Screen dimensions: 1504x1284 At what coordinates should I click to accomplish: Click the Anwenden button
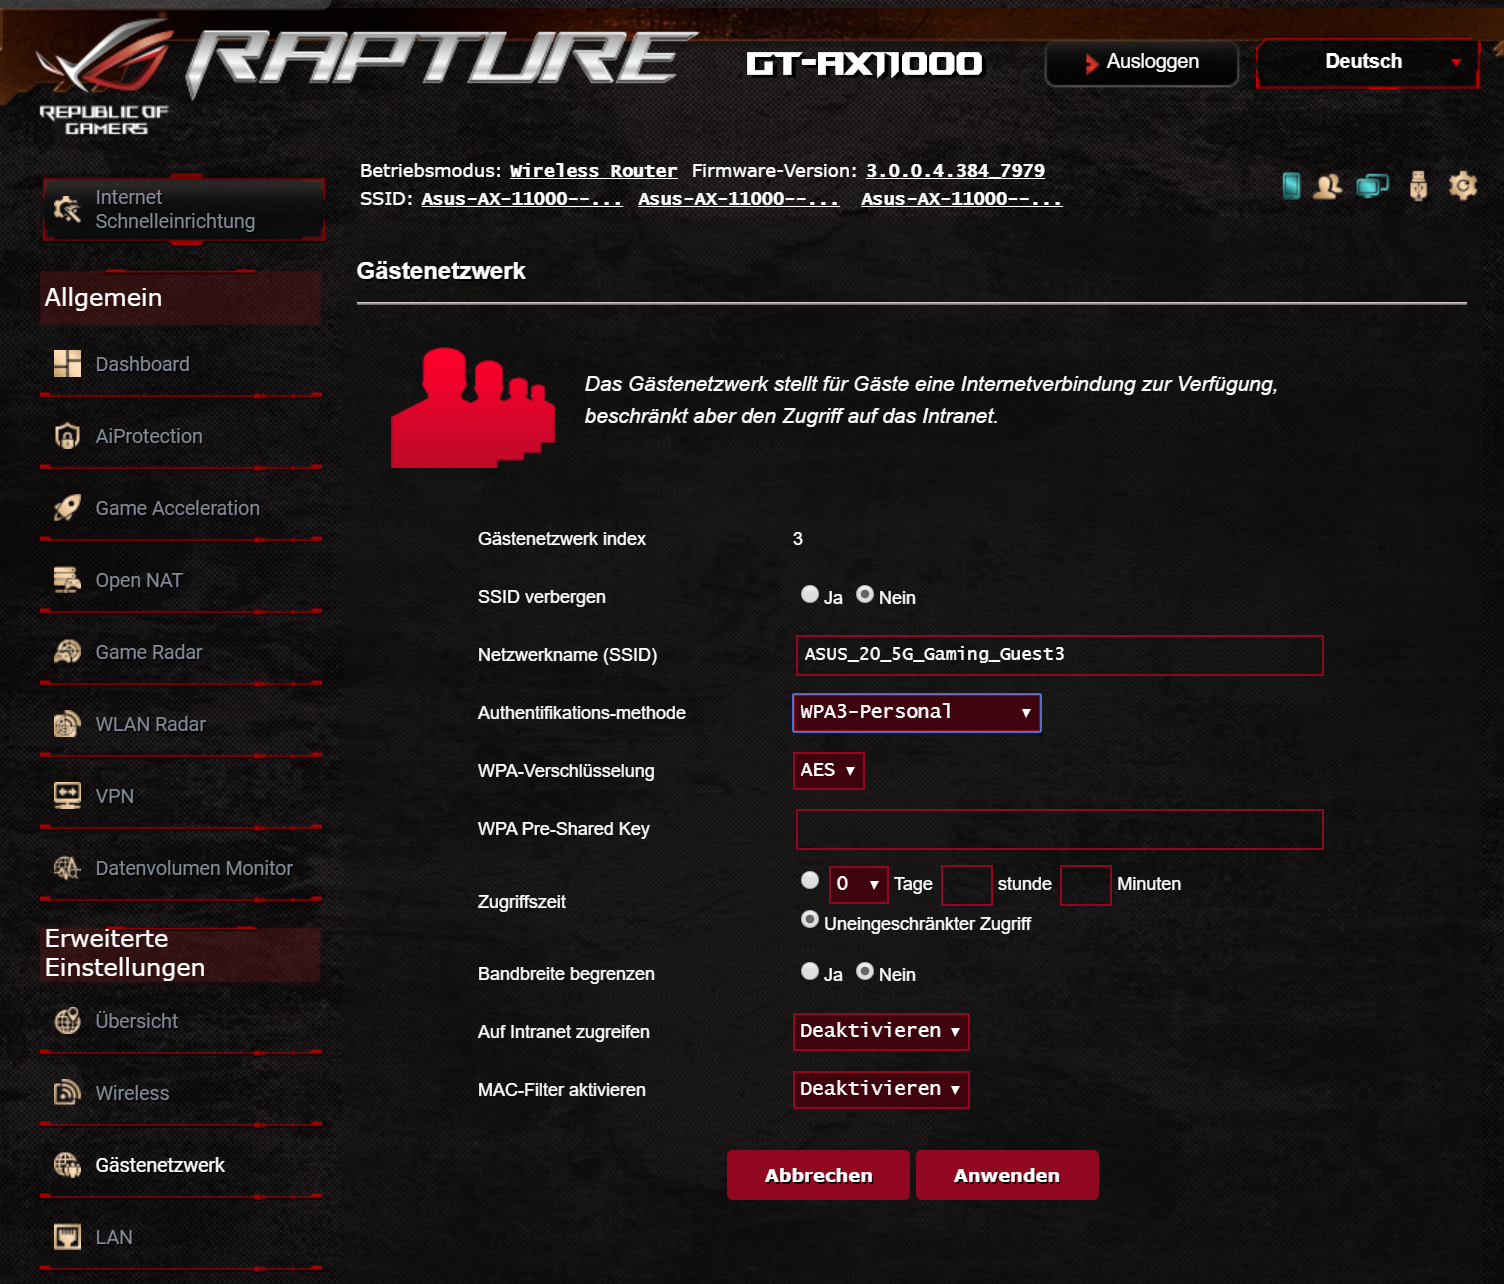coord(1007,1175)
